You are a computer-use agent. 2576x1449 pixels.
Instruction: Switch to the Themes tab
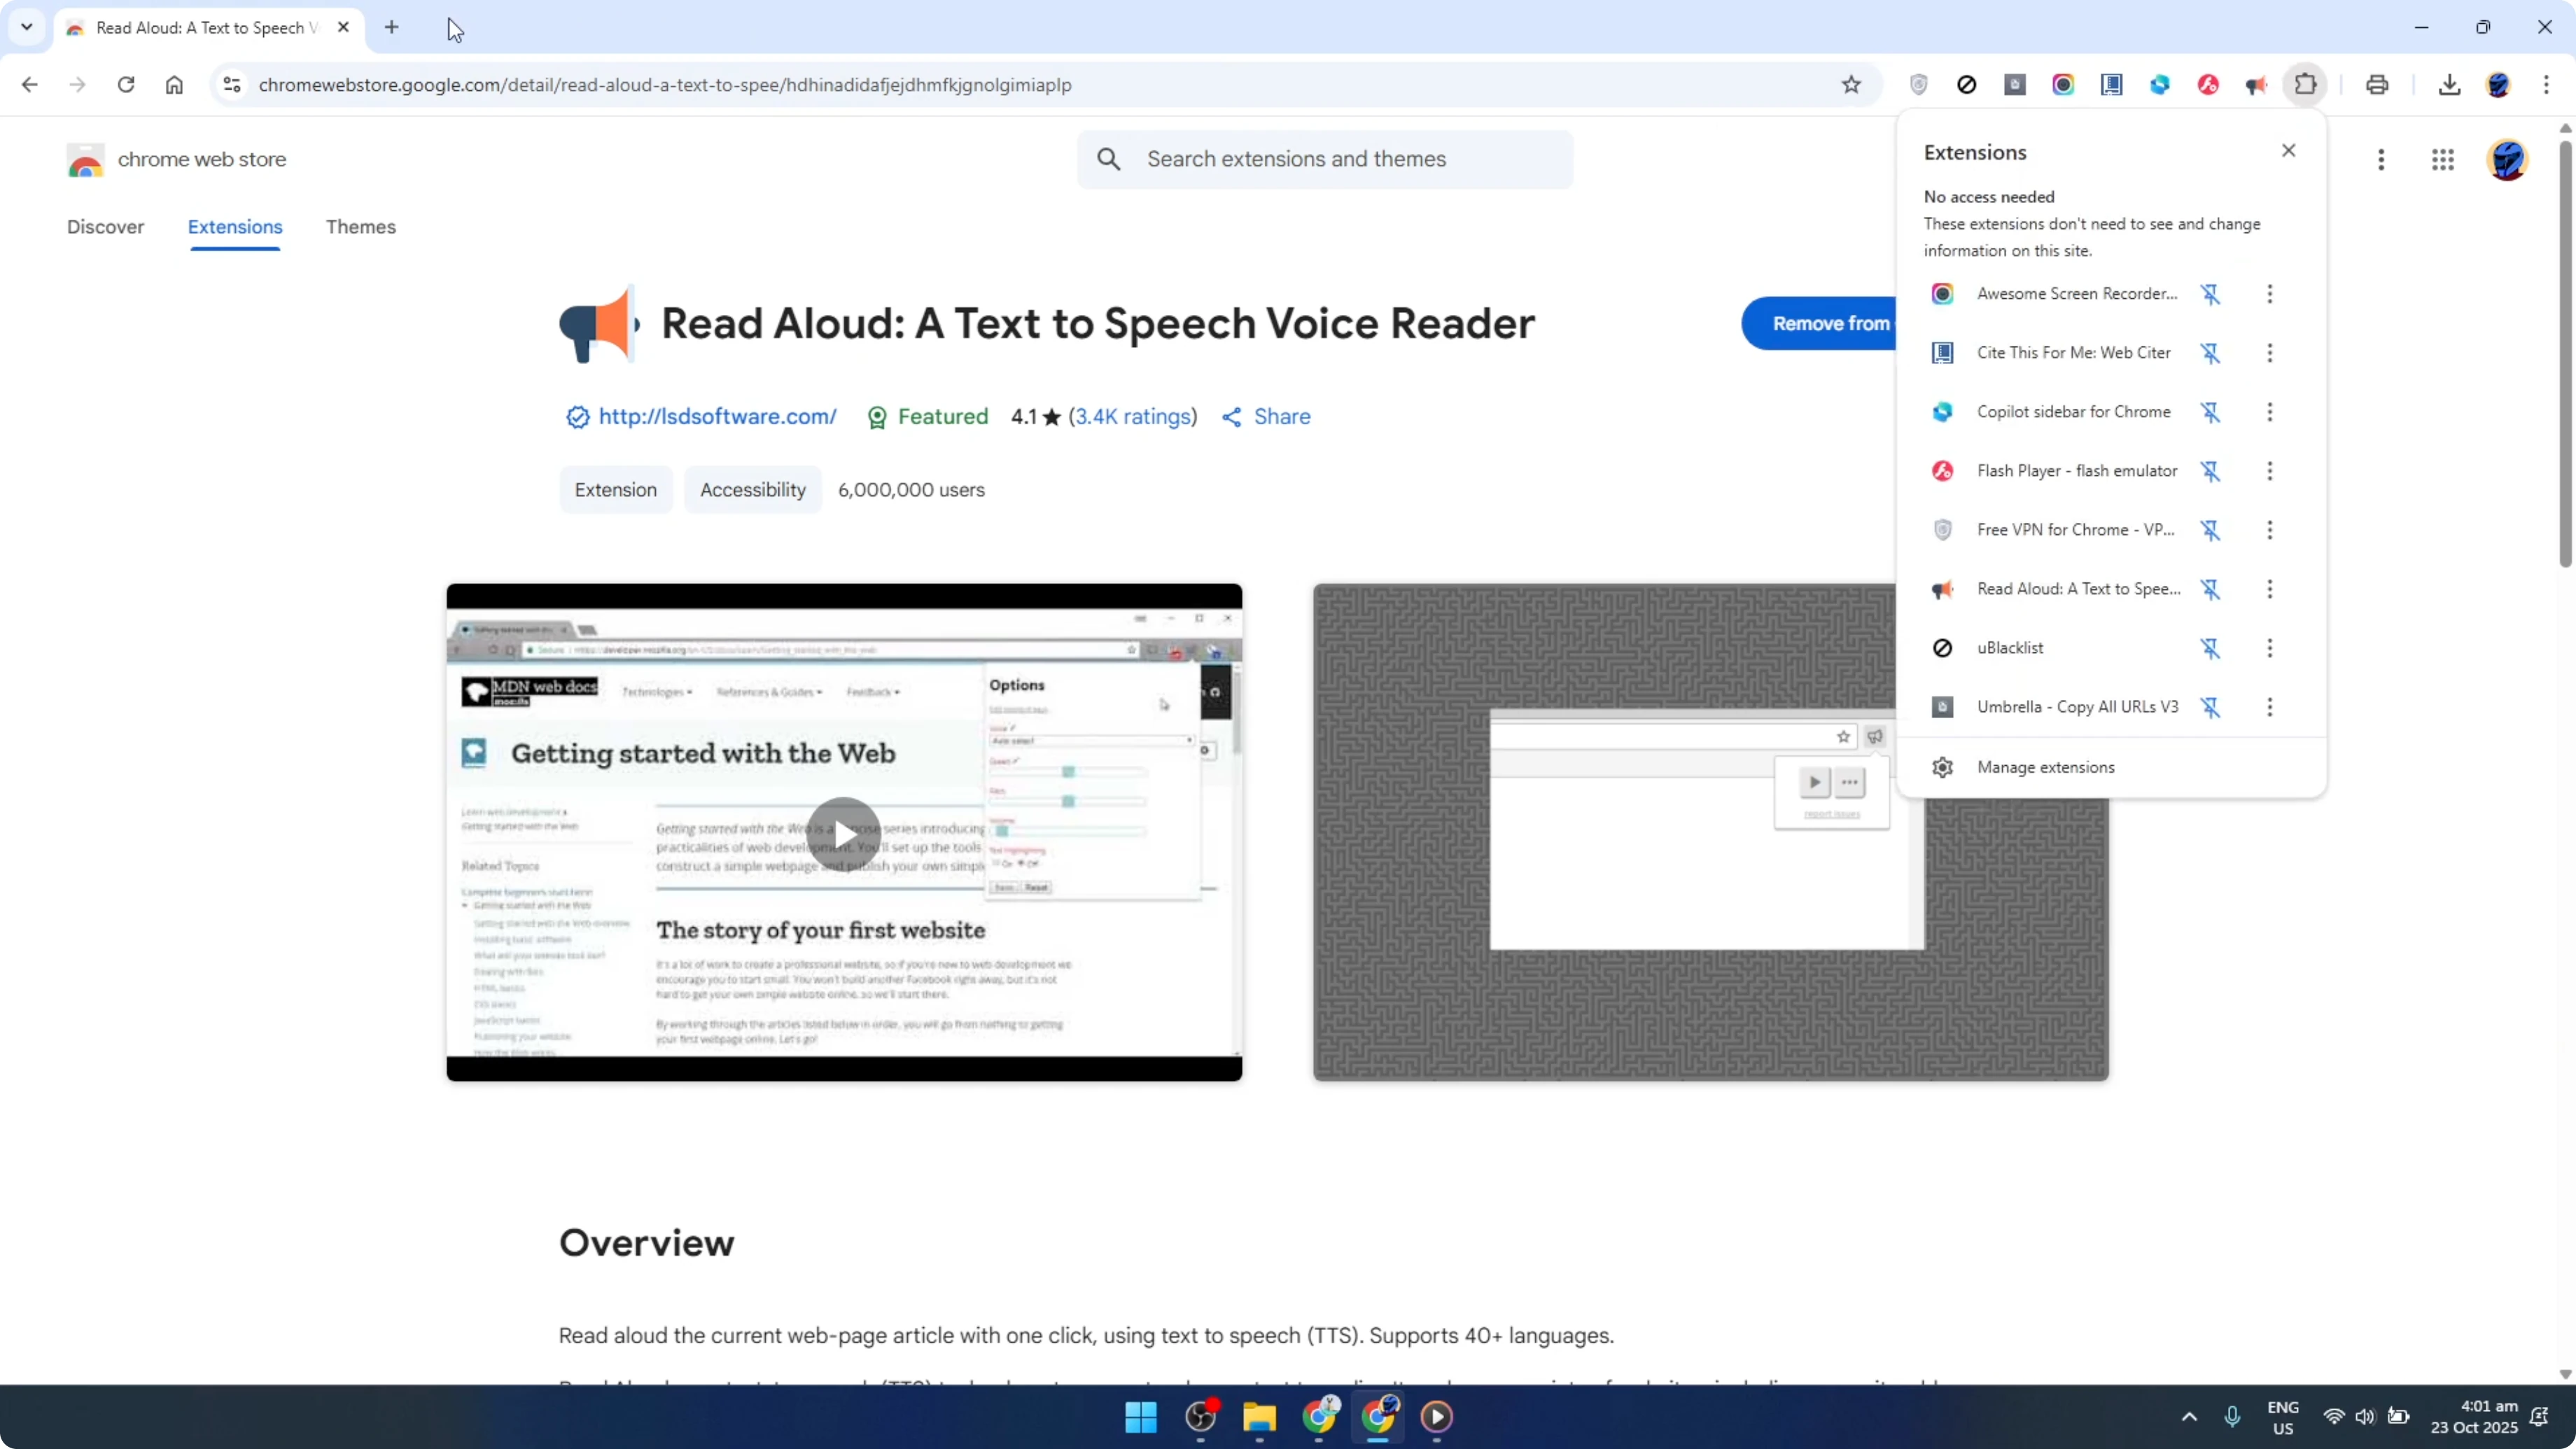pyautogui.click(x=361, y=227)
